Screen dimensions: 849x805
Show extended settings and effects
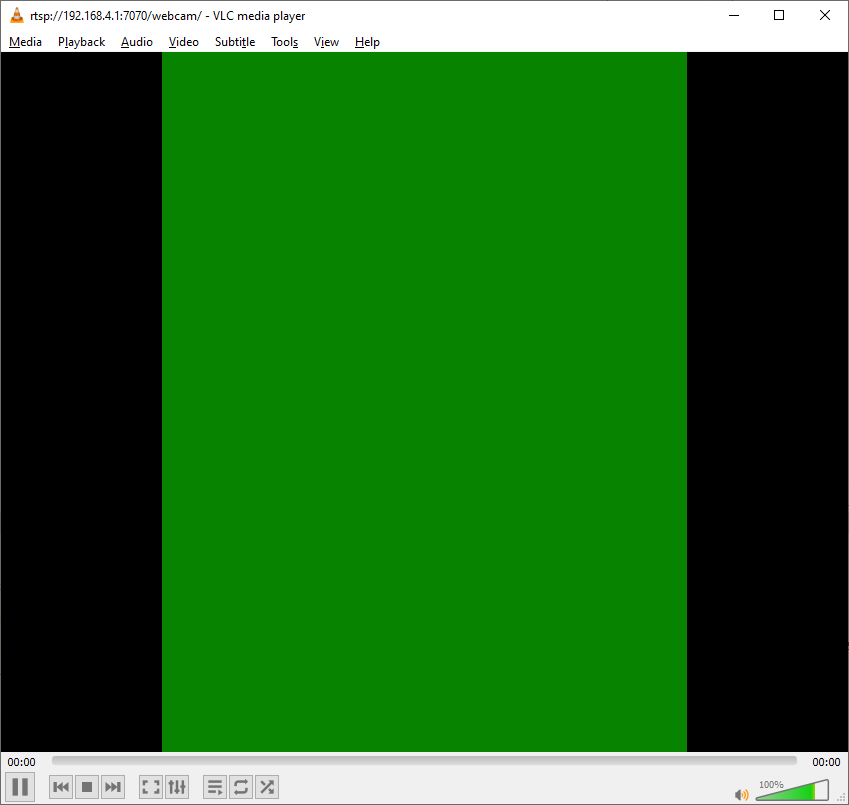(177, 787)
